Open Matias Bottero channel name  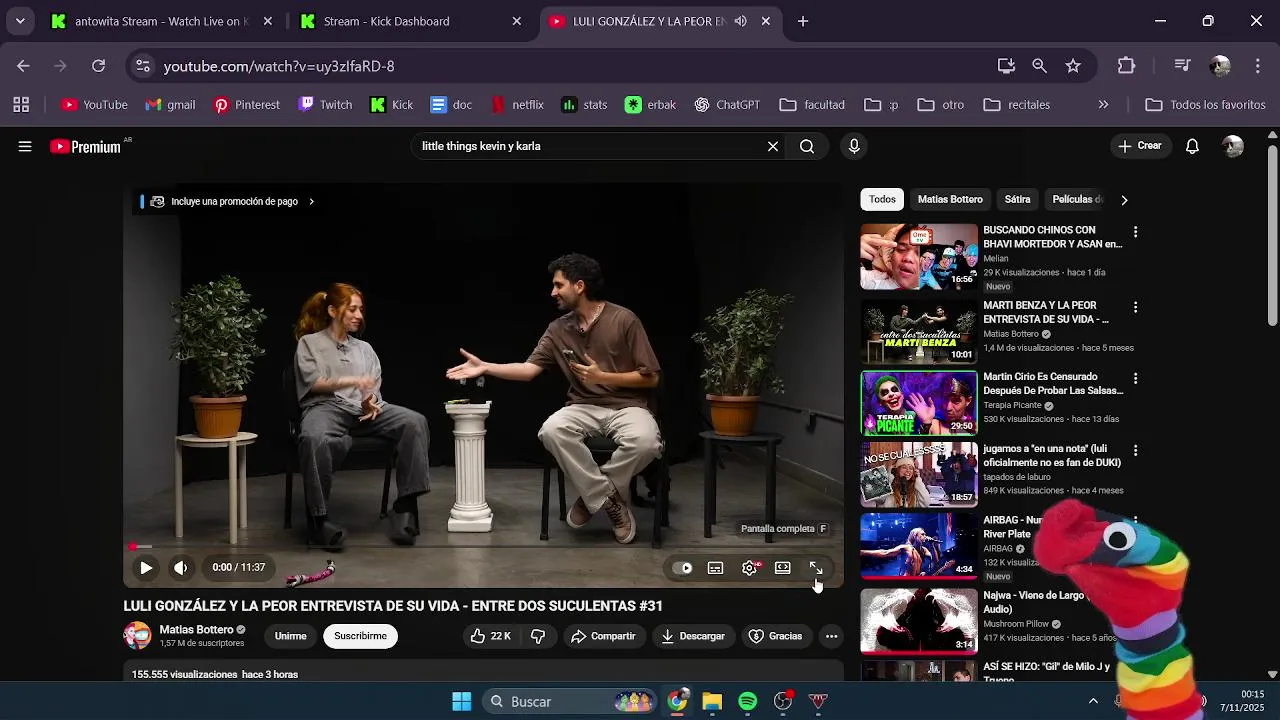196,629
